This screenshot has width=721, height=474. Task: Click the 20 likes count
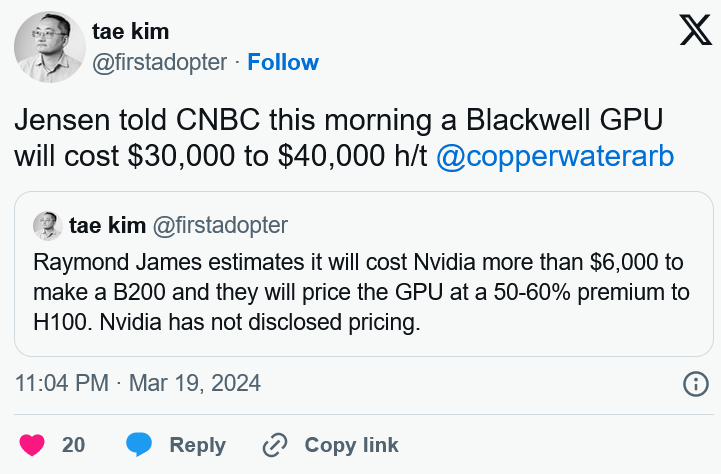coord(74,445)
